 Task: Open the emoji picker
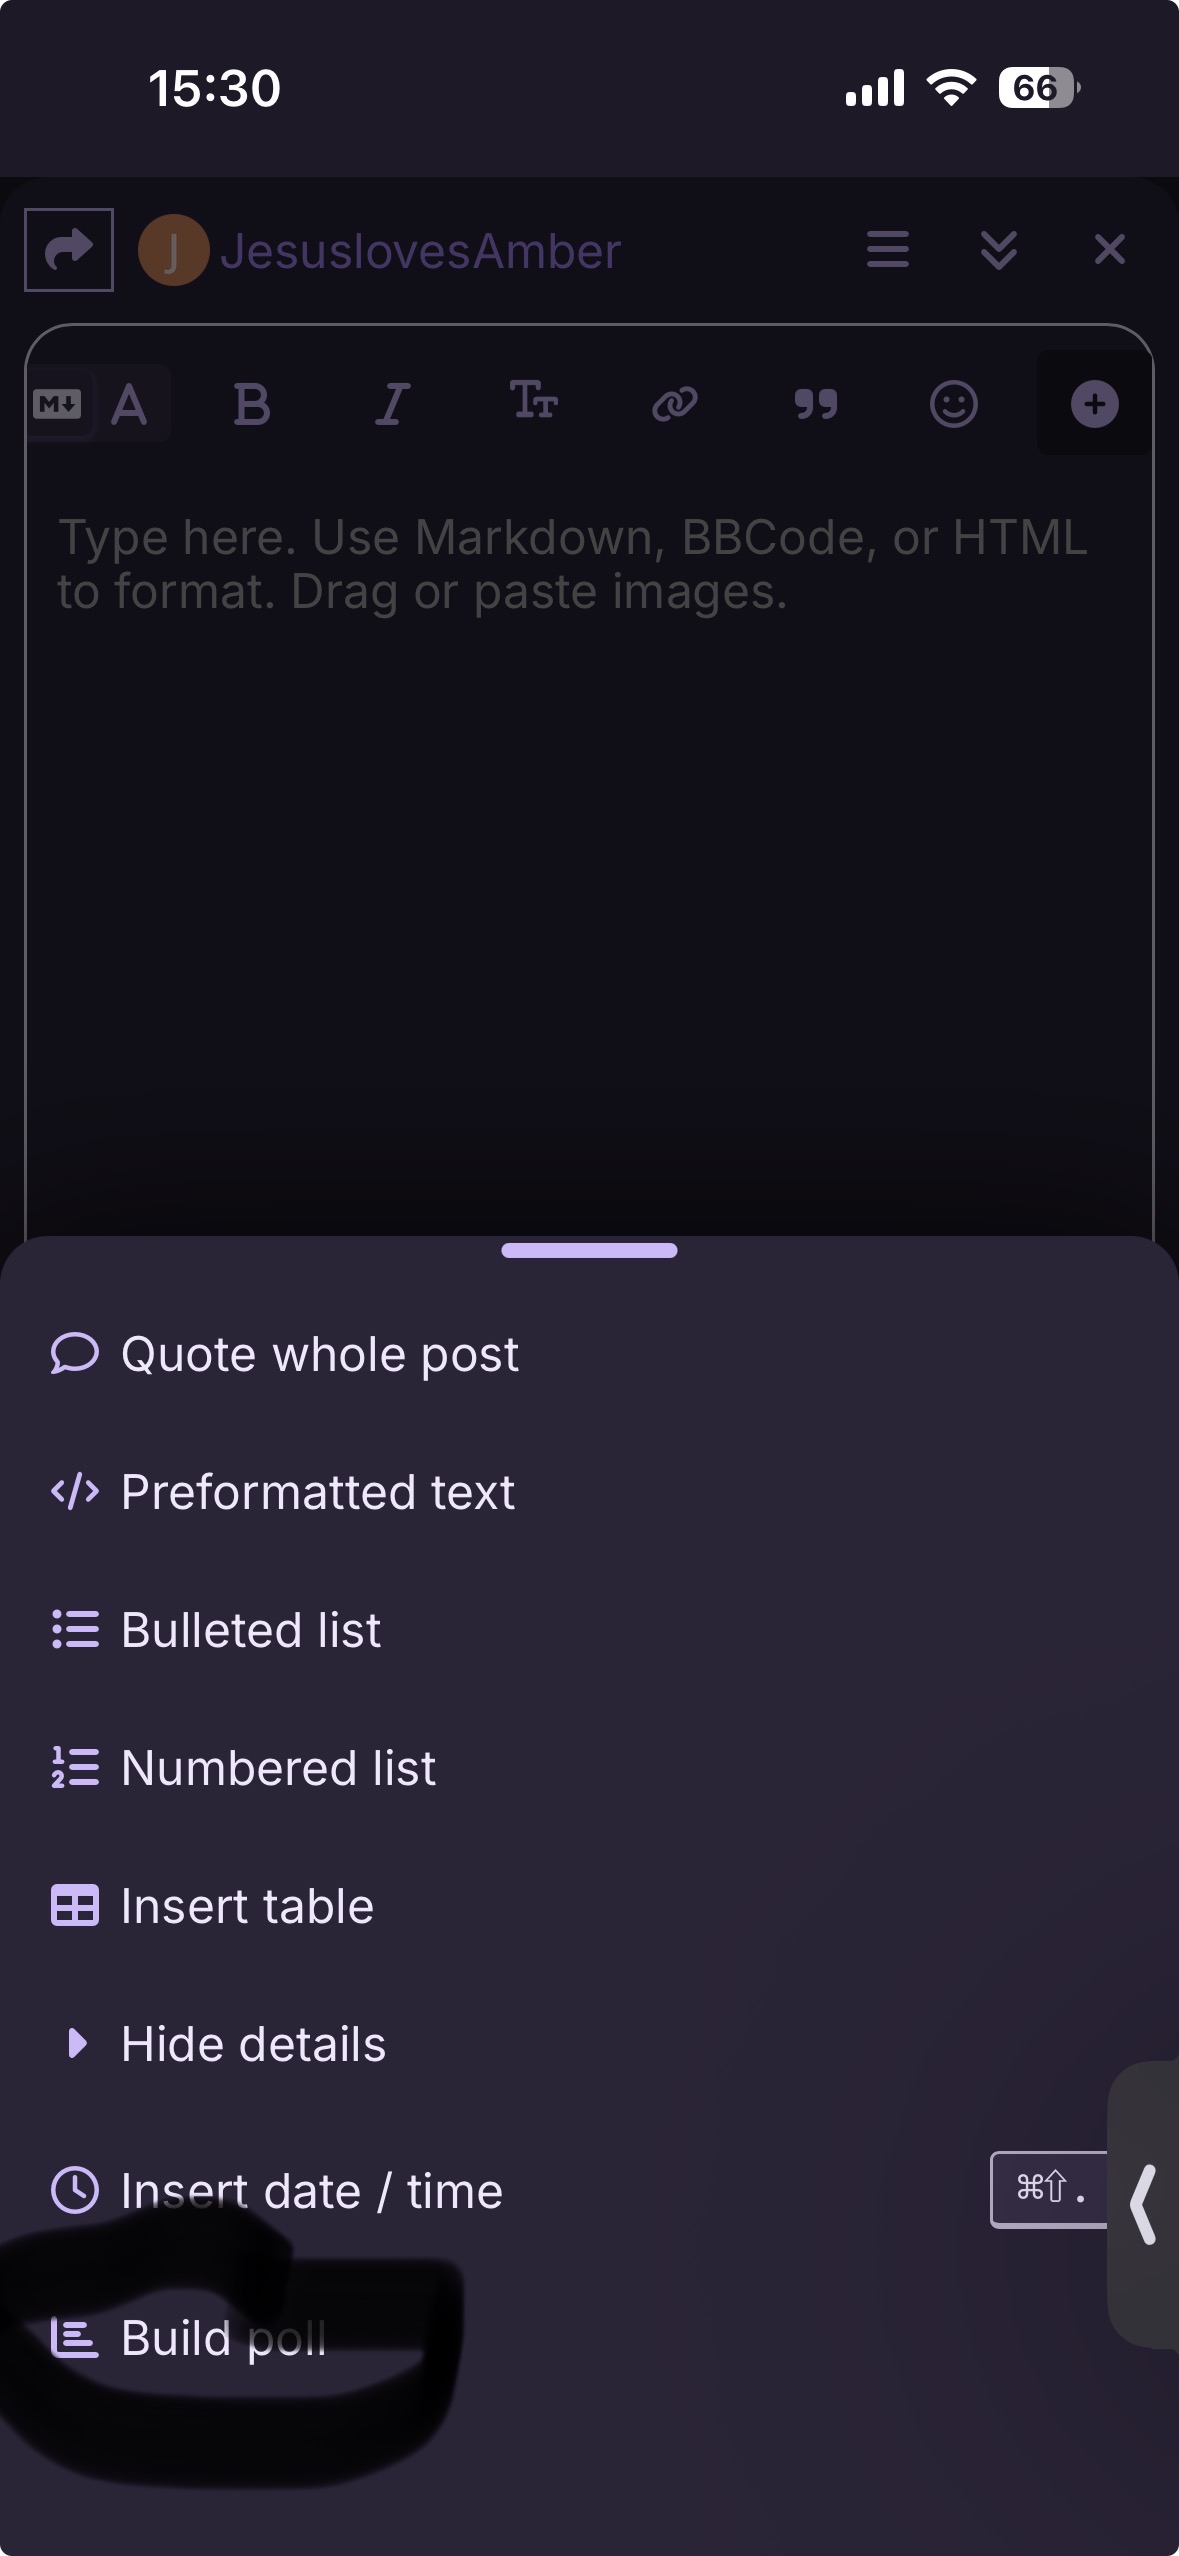[x=954, y=405]
